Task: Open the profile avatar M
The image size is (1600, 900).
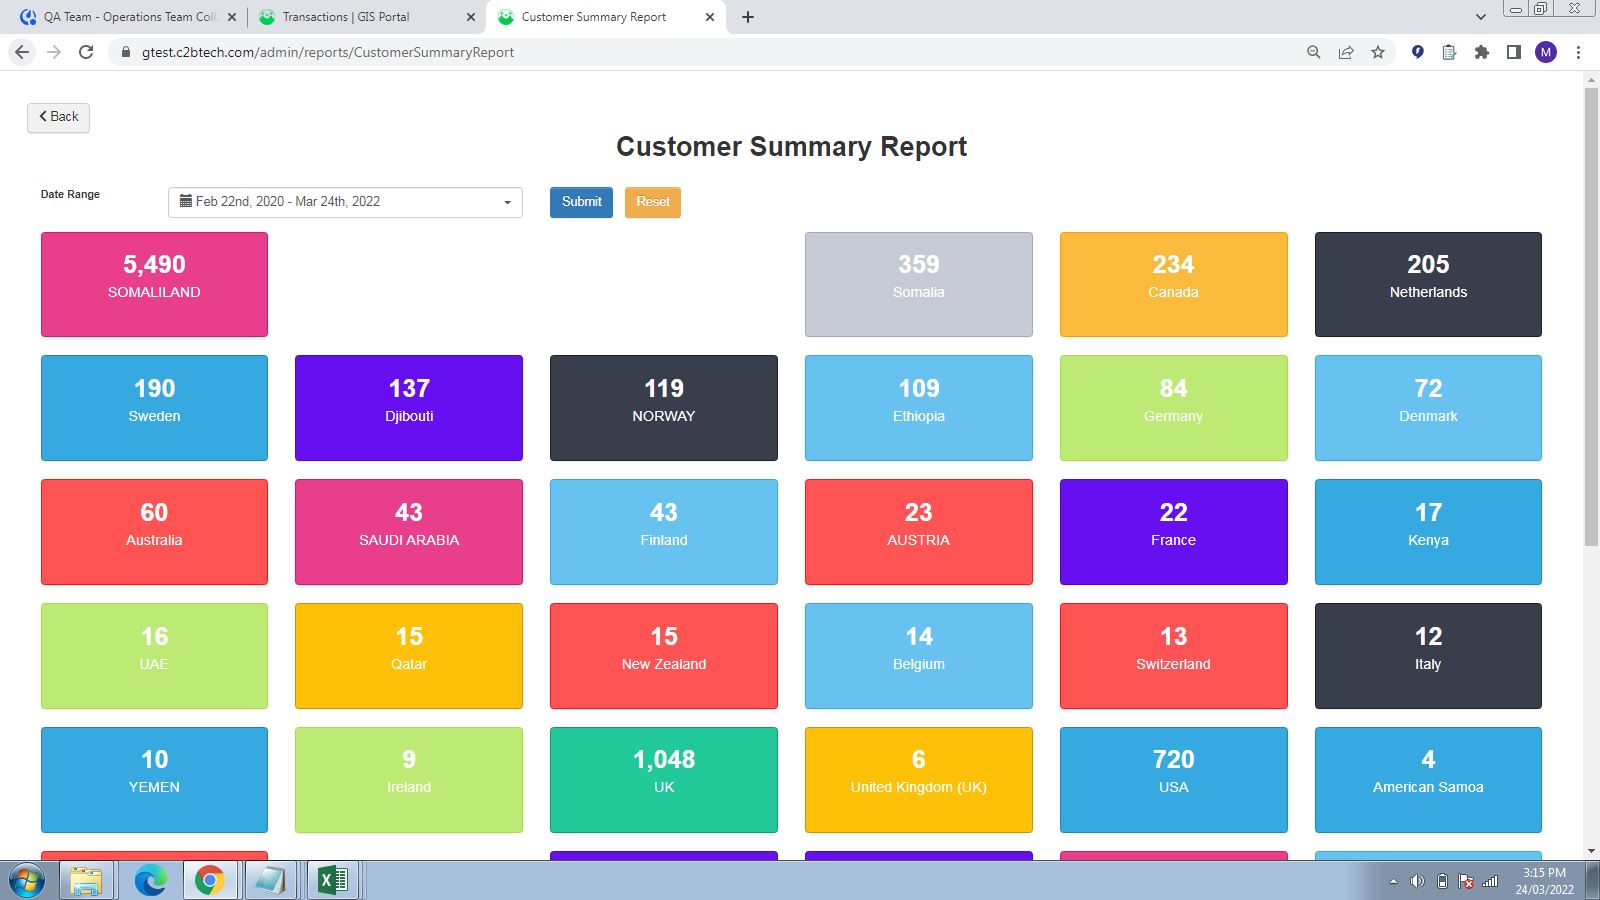Action: tap(1546, 52)
